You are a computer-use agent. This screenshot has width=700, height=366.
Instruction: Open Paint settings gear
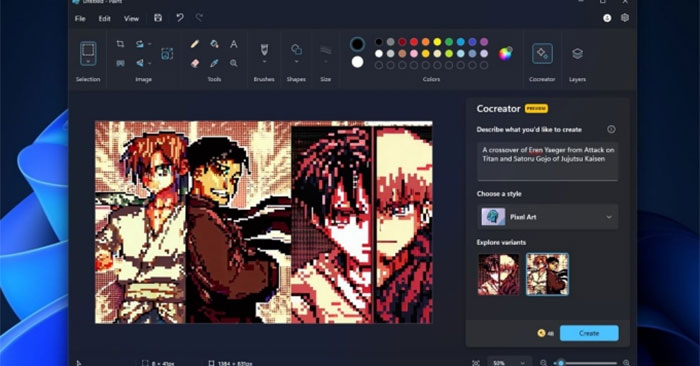[x=625, y=18]
